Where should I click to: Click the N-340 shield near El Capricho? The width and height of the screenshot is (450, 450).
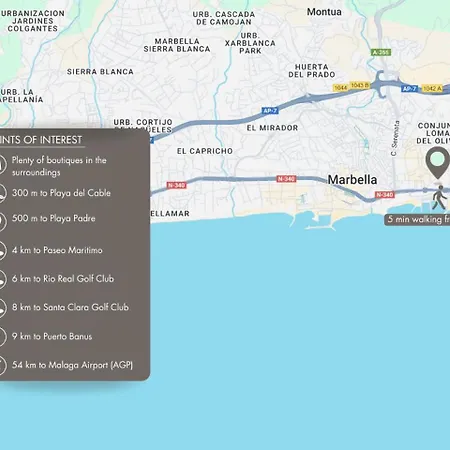coord(176,185)
